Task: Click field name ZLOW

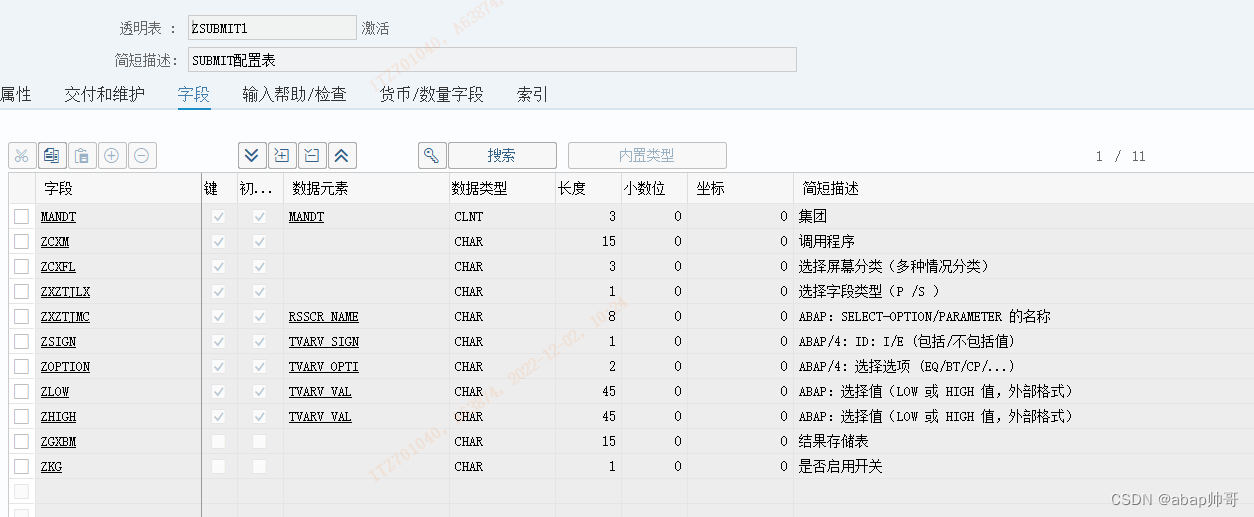Action: [55, 391]
